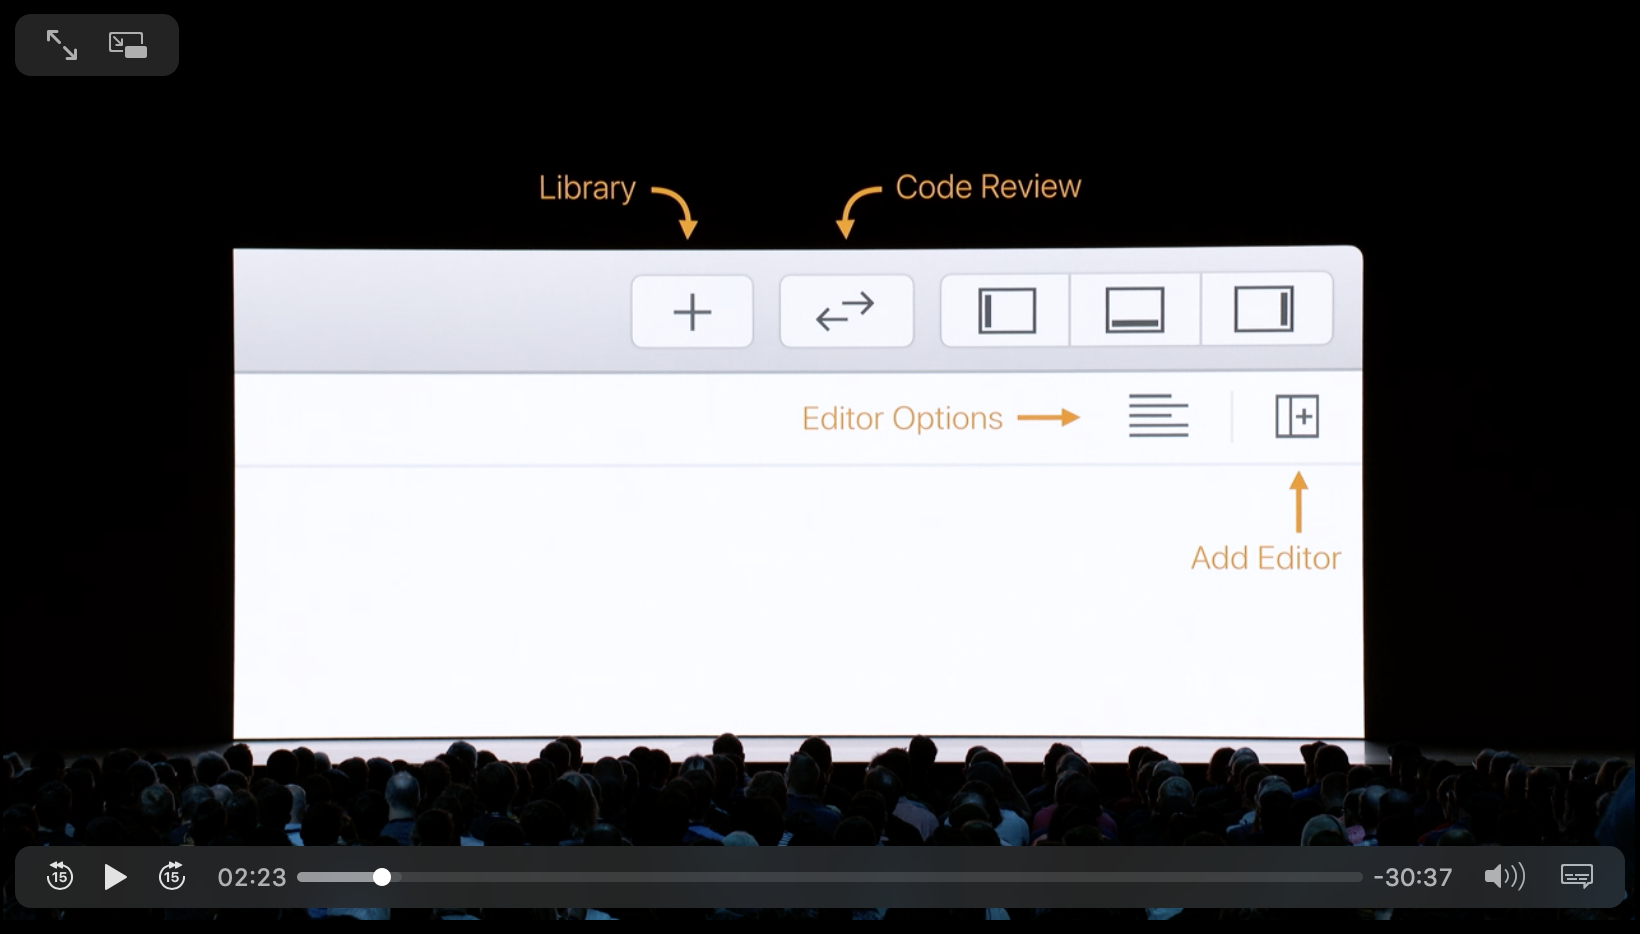This screenshot has width=1640, height=934.
Task: Play the video
Action: 115,877
